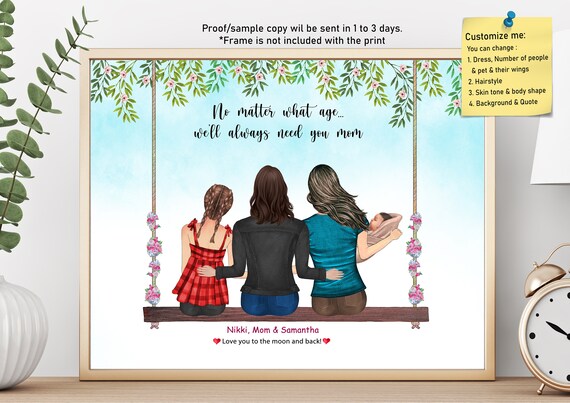Click the "You can change :" line
Image resolution: width=570 pixels, height=403 pixels.
click(x=491, y=48)
